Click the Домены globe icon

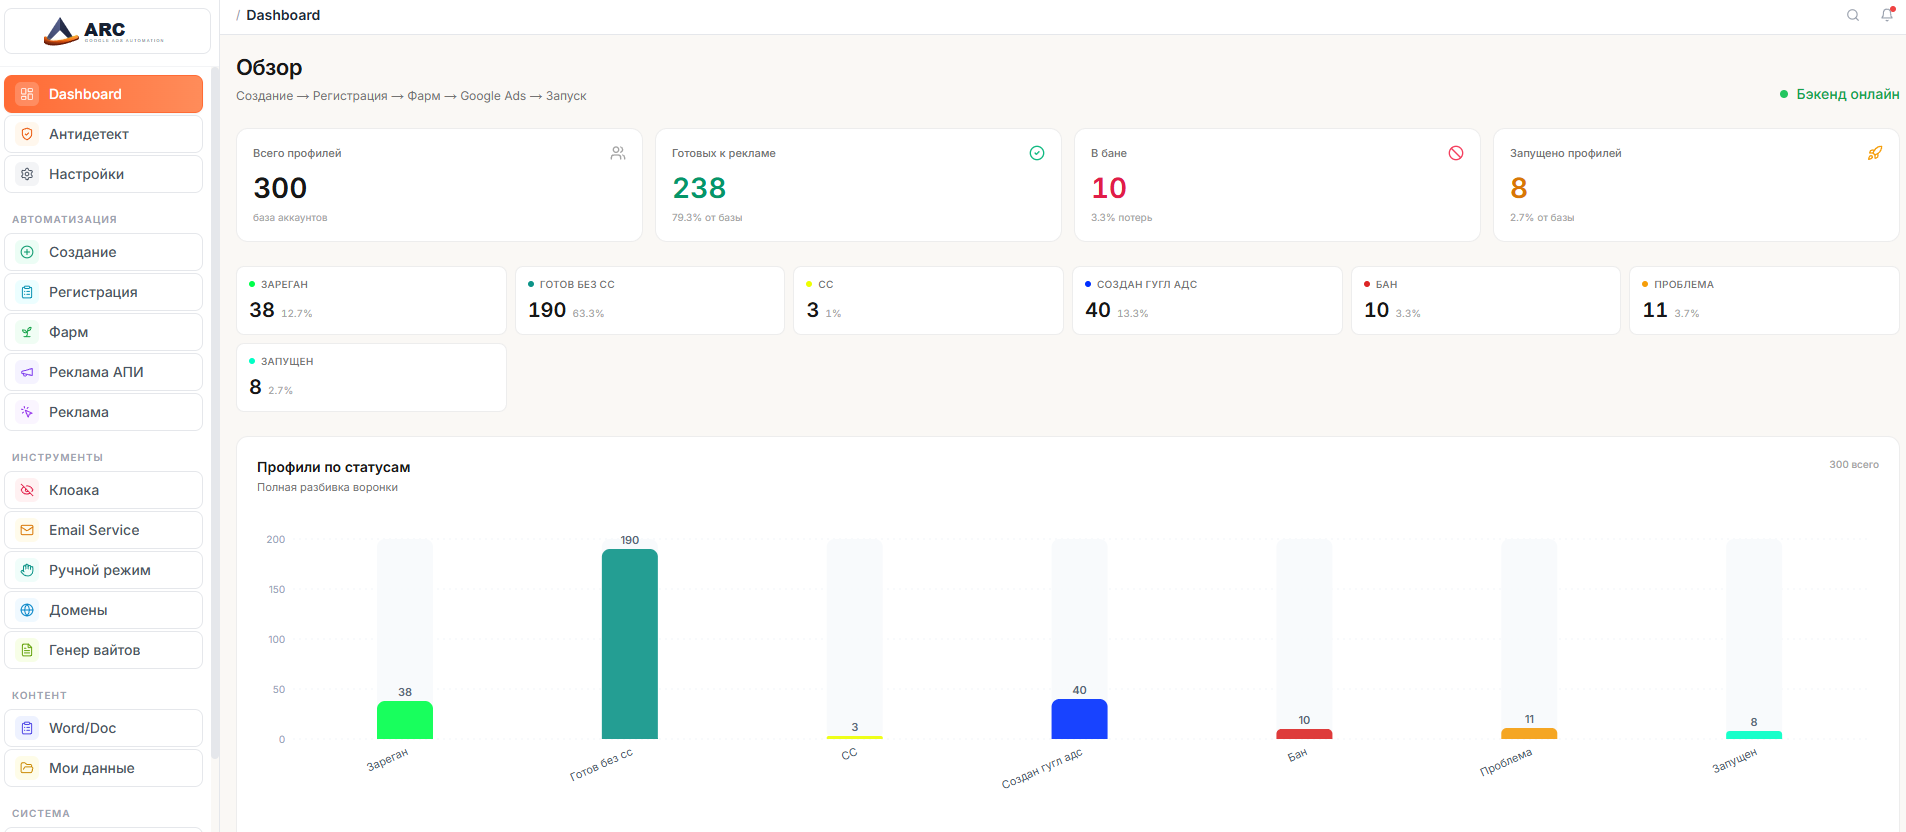click(27, 610)
